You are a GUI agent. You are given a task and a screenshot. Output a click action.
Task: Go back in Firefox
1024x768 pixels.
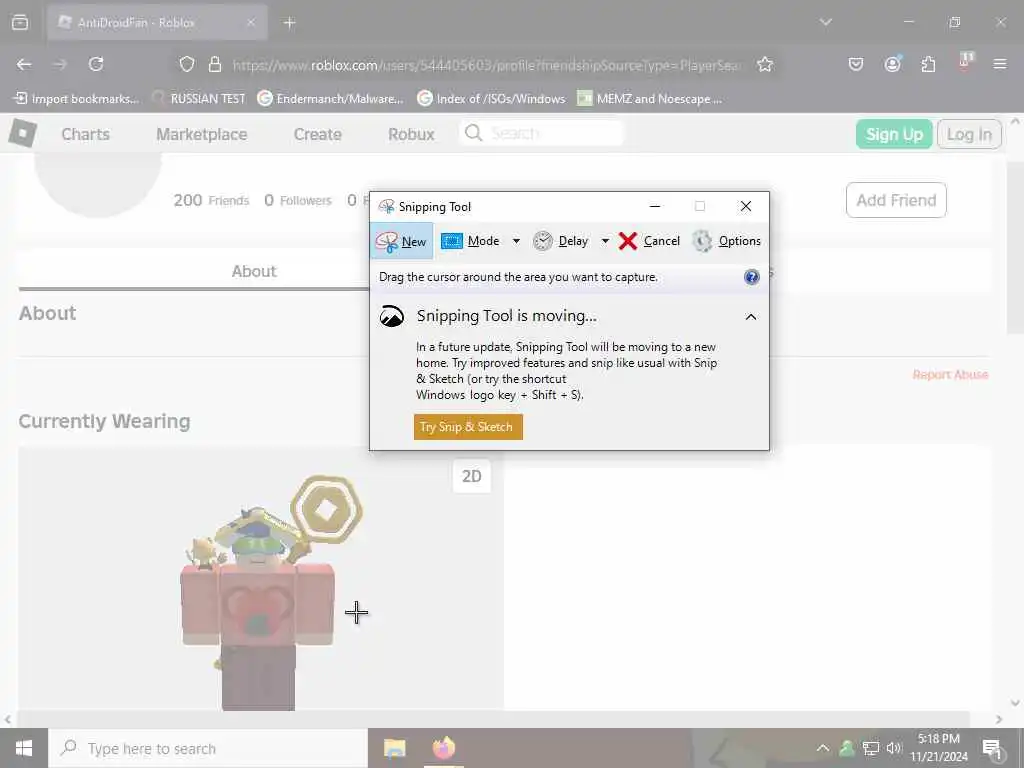pyautogui.click(x=24, y=64)
